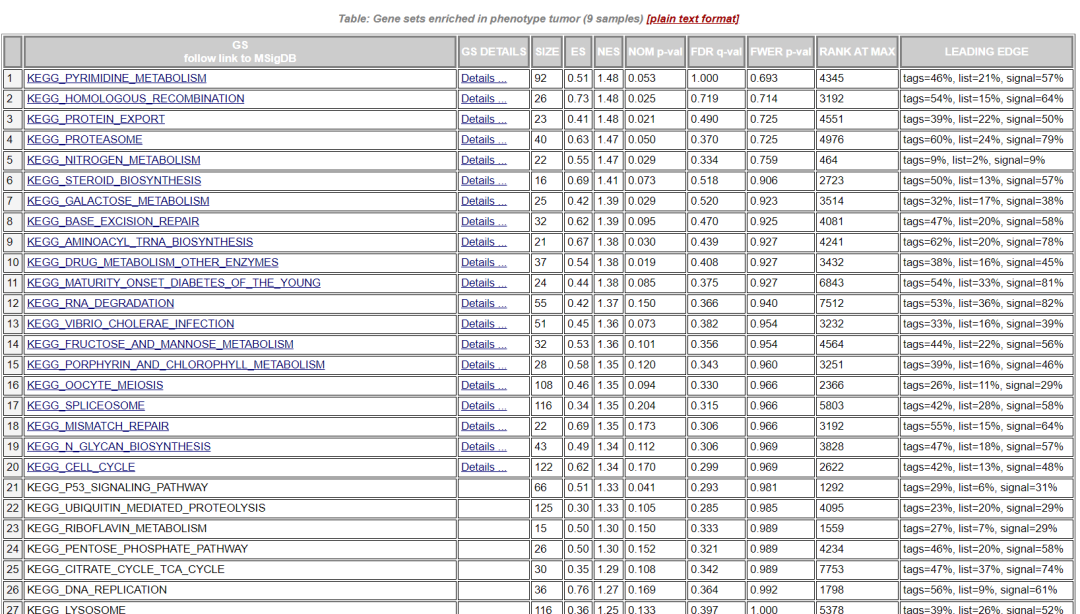
Task: Click the GS DETAILS column header
Action: coord(494,52)
